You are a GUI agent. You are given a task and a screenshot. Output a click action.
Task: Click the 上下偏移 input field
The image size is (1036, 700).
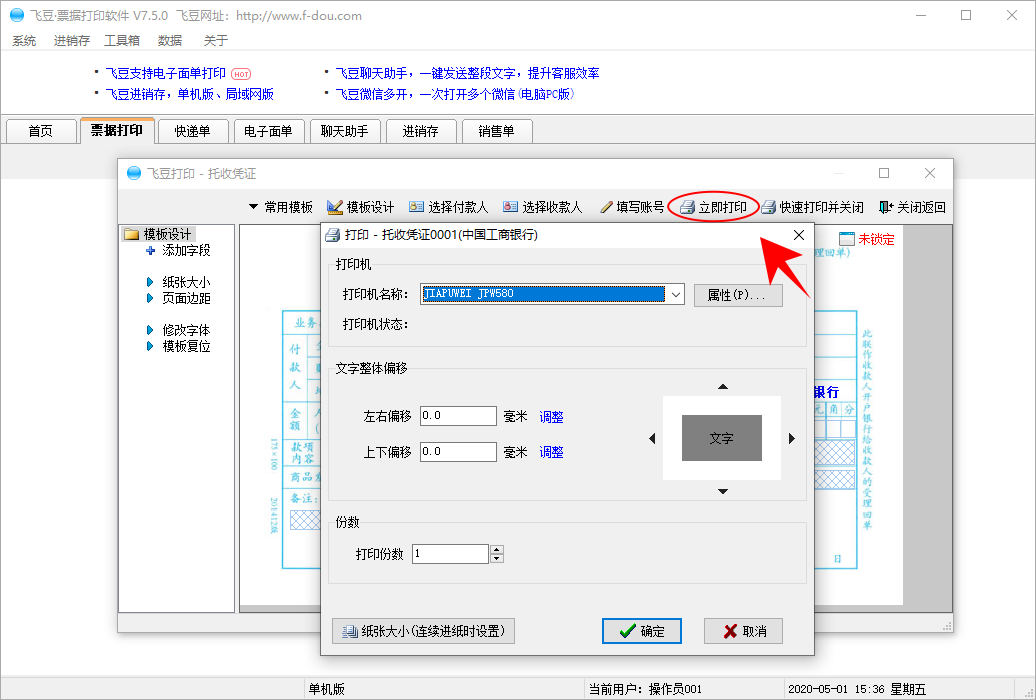click(458, 452)
